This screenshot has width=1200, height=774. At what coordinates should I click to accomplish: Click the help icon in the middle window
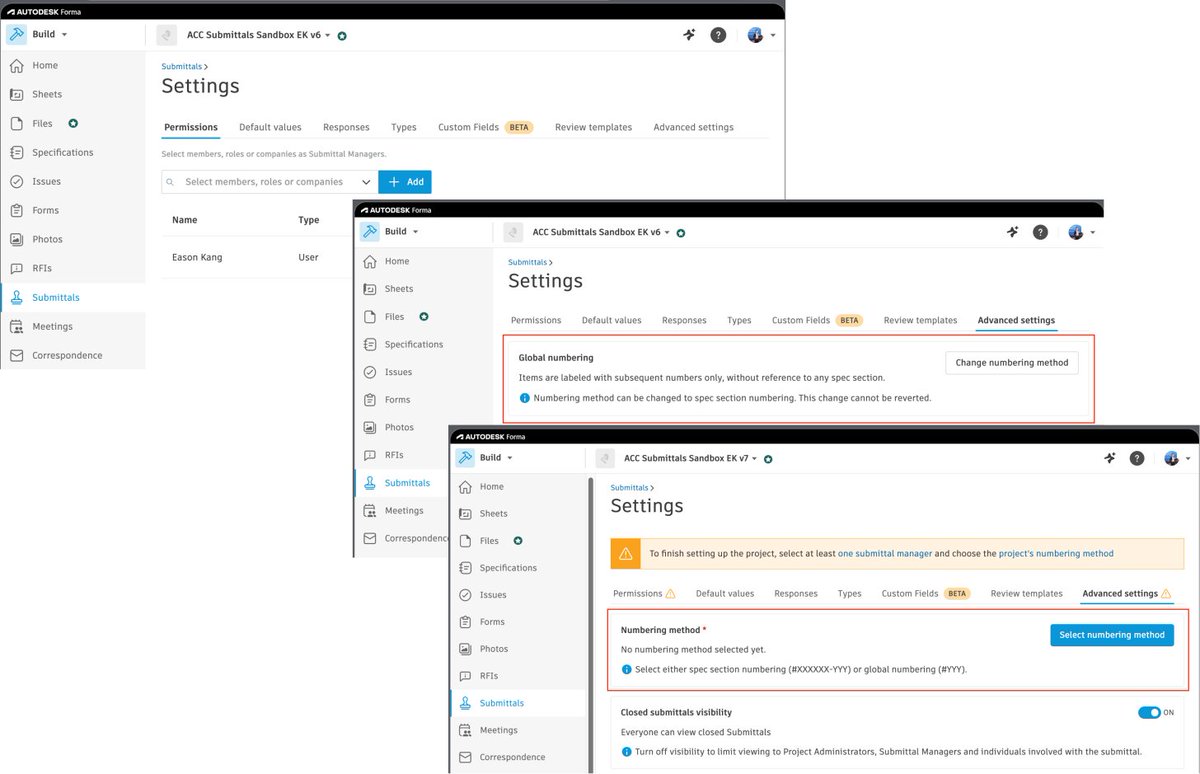coord(1040,232)
